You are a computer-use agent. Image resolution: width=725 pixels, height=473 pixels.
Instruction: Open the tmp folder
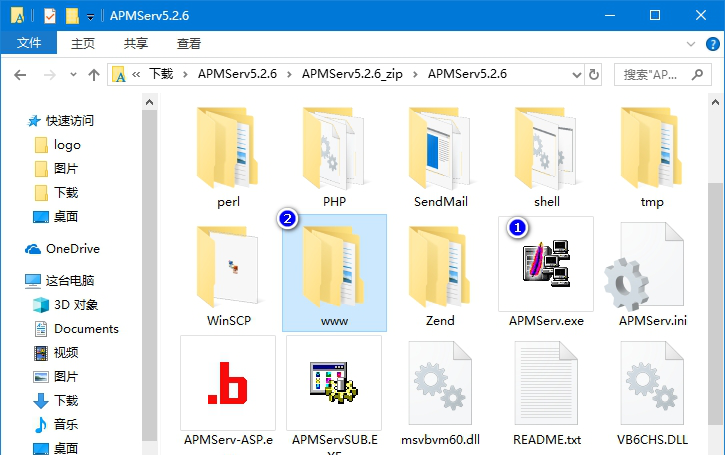click(652, 157)
